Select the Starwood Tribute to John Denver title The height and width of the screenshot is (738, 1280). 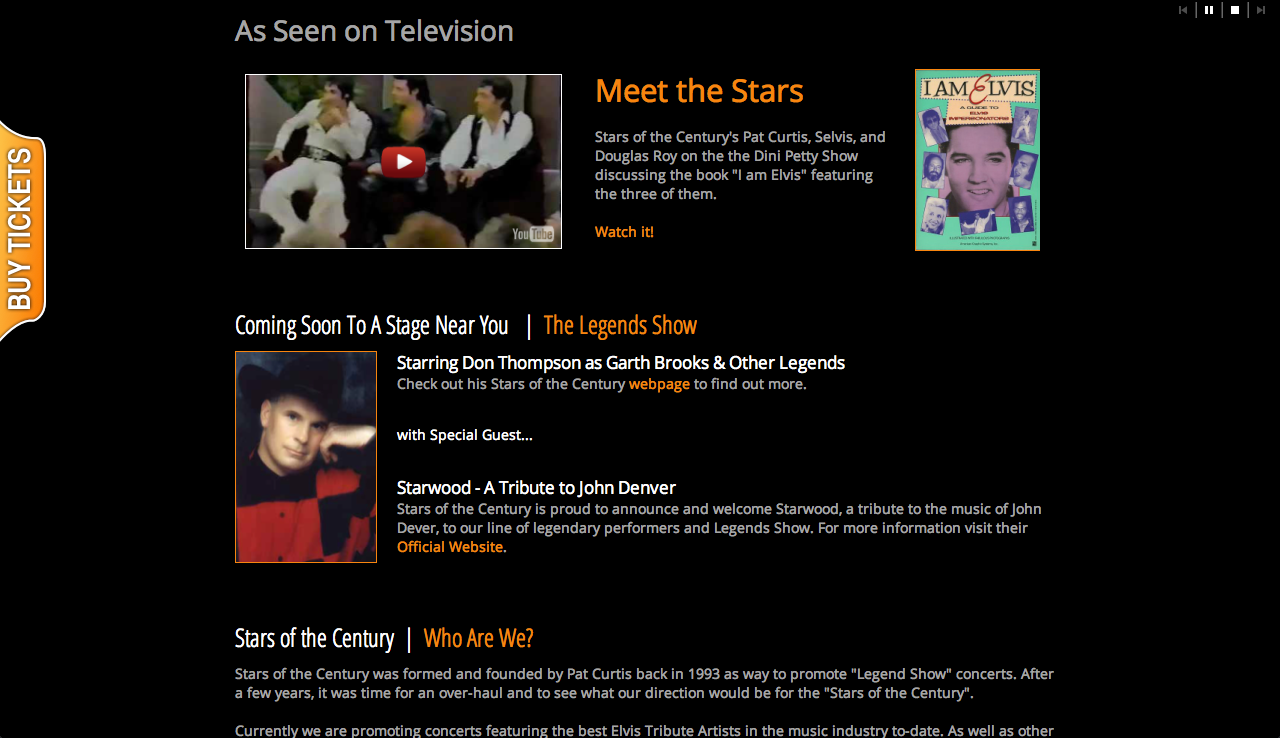pos(536,488)
